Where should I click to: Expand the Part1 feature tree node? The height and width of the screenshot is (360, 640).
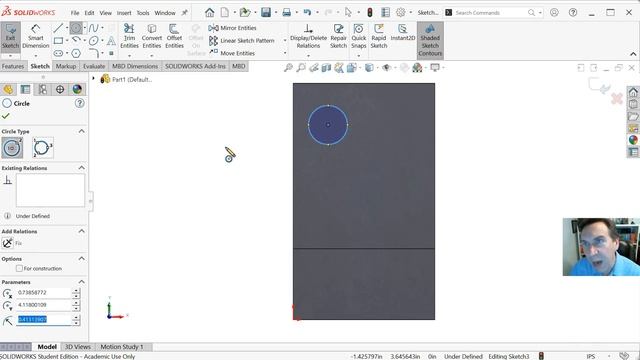[x=93, y=79]
